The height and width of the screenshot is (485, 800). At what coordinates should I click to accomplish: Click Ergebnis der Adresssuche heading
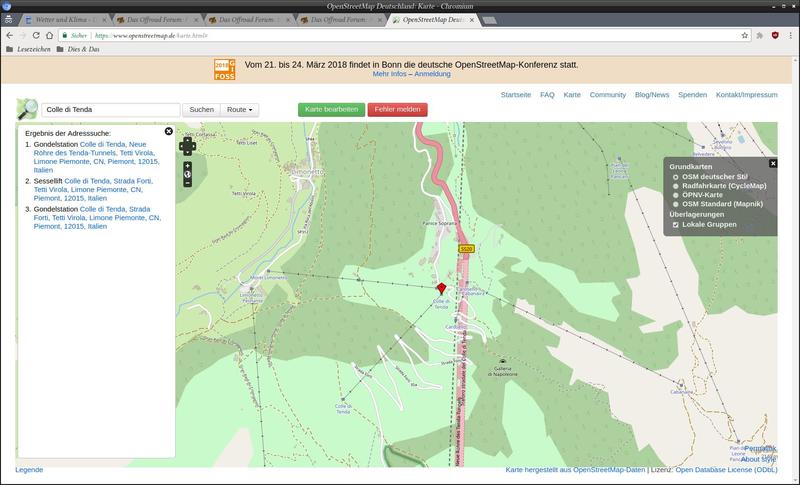pos(68,134)
